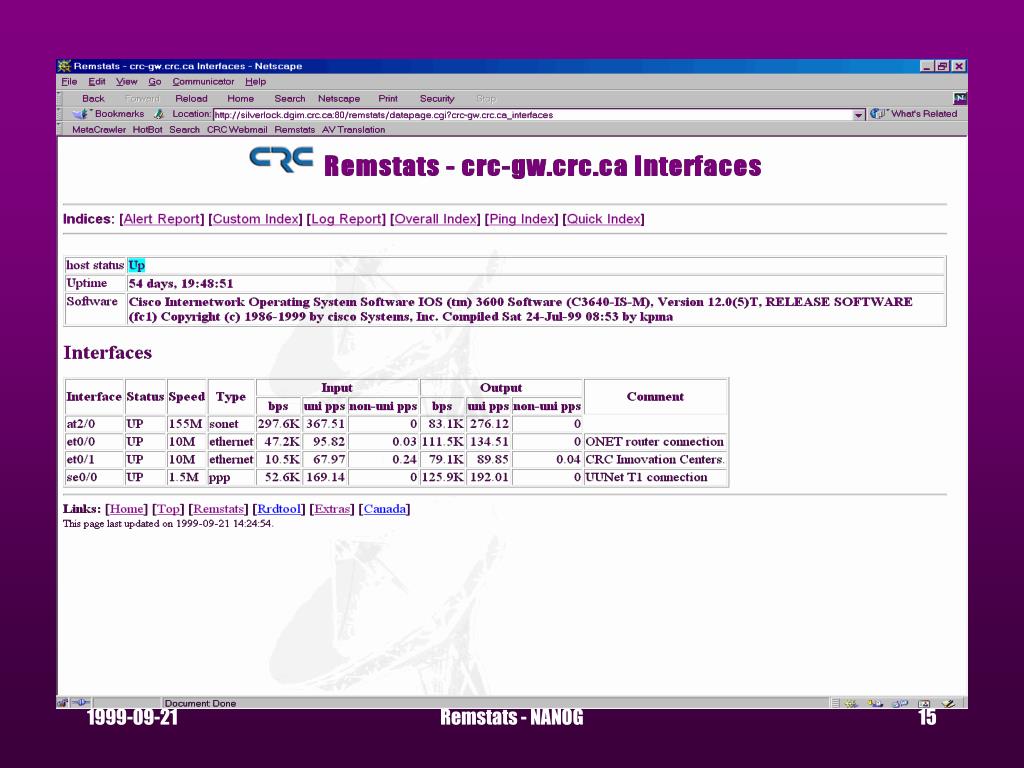The image size is (1024, 768).
Task: Click the Stop toolbar button
Action: (486, 99)
